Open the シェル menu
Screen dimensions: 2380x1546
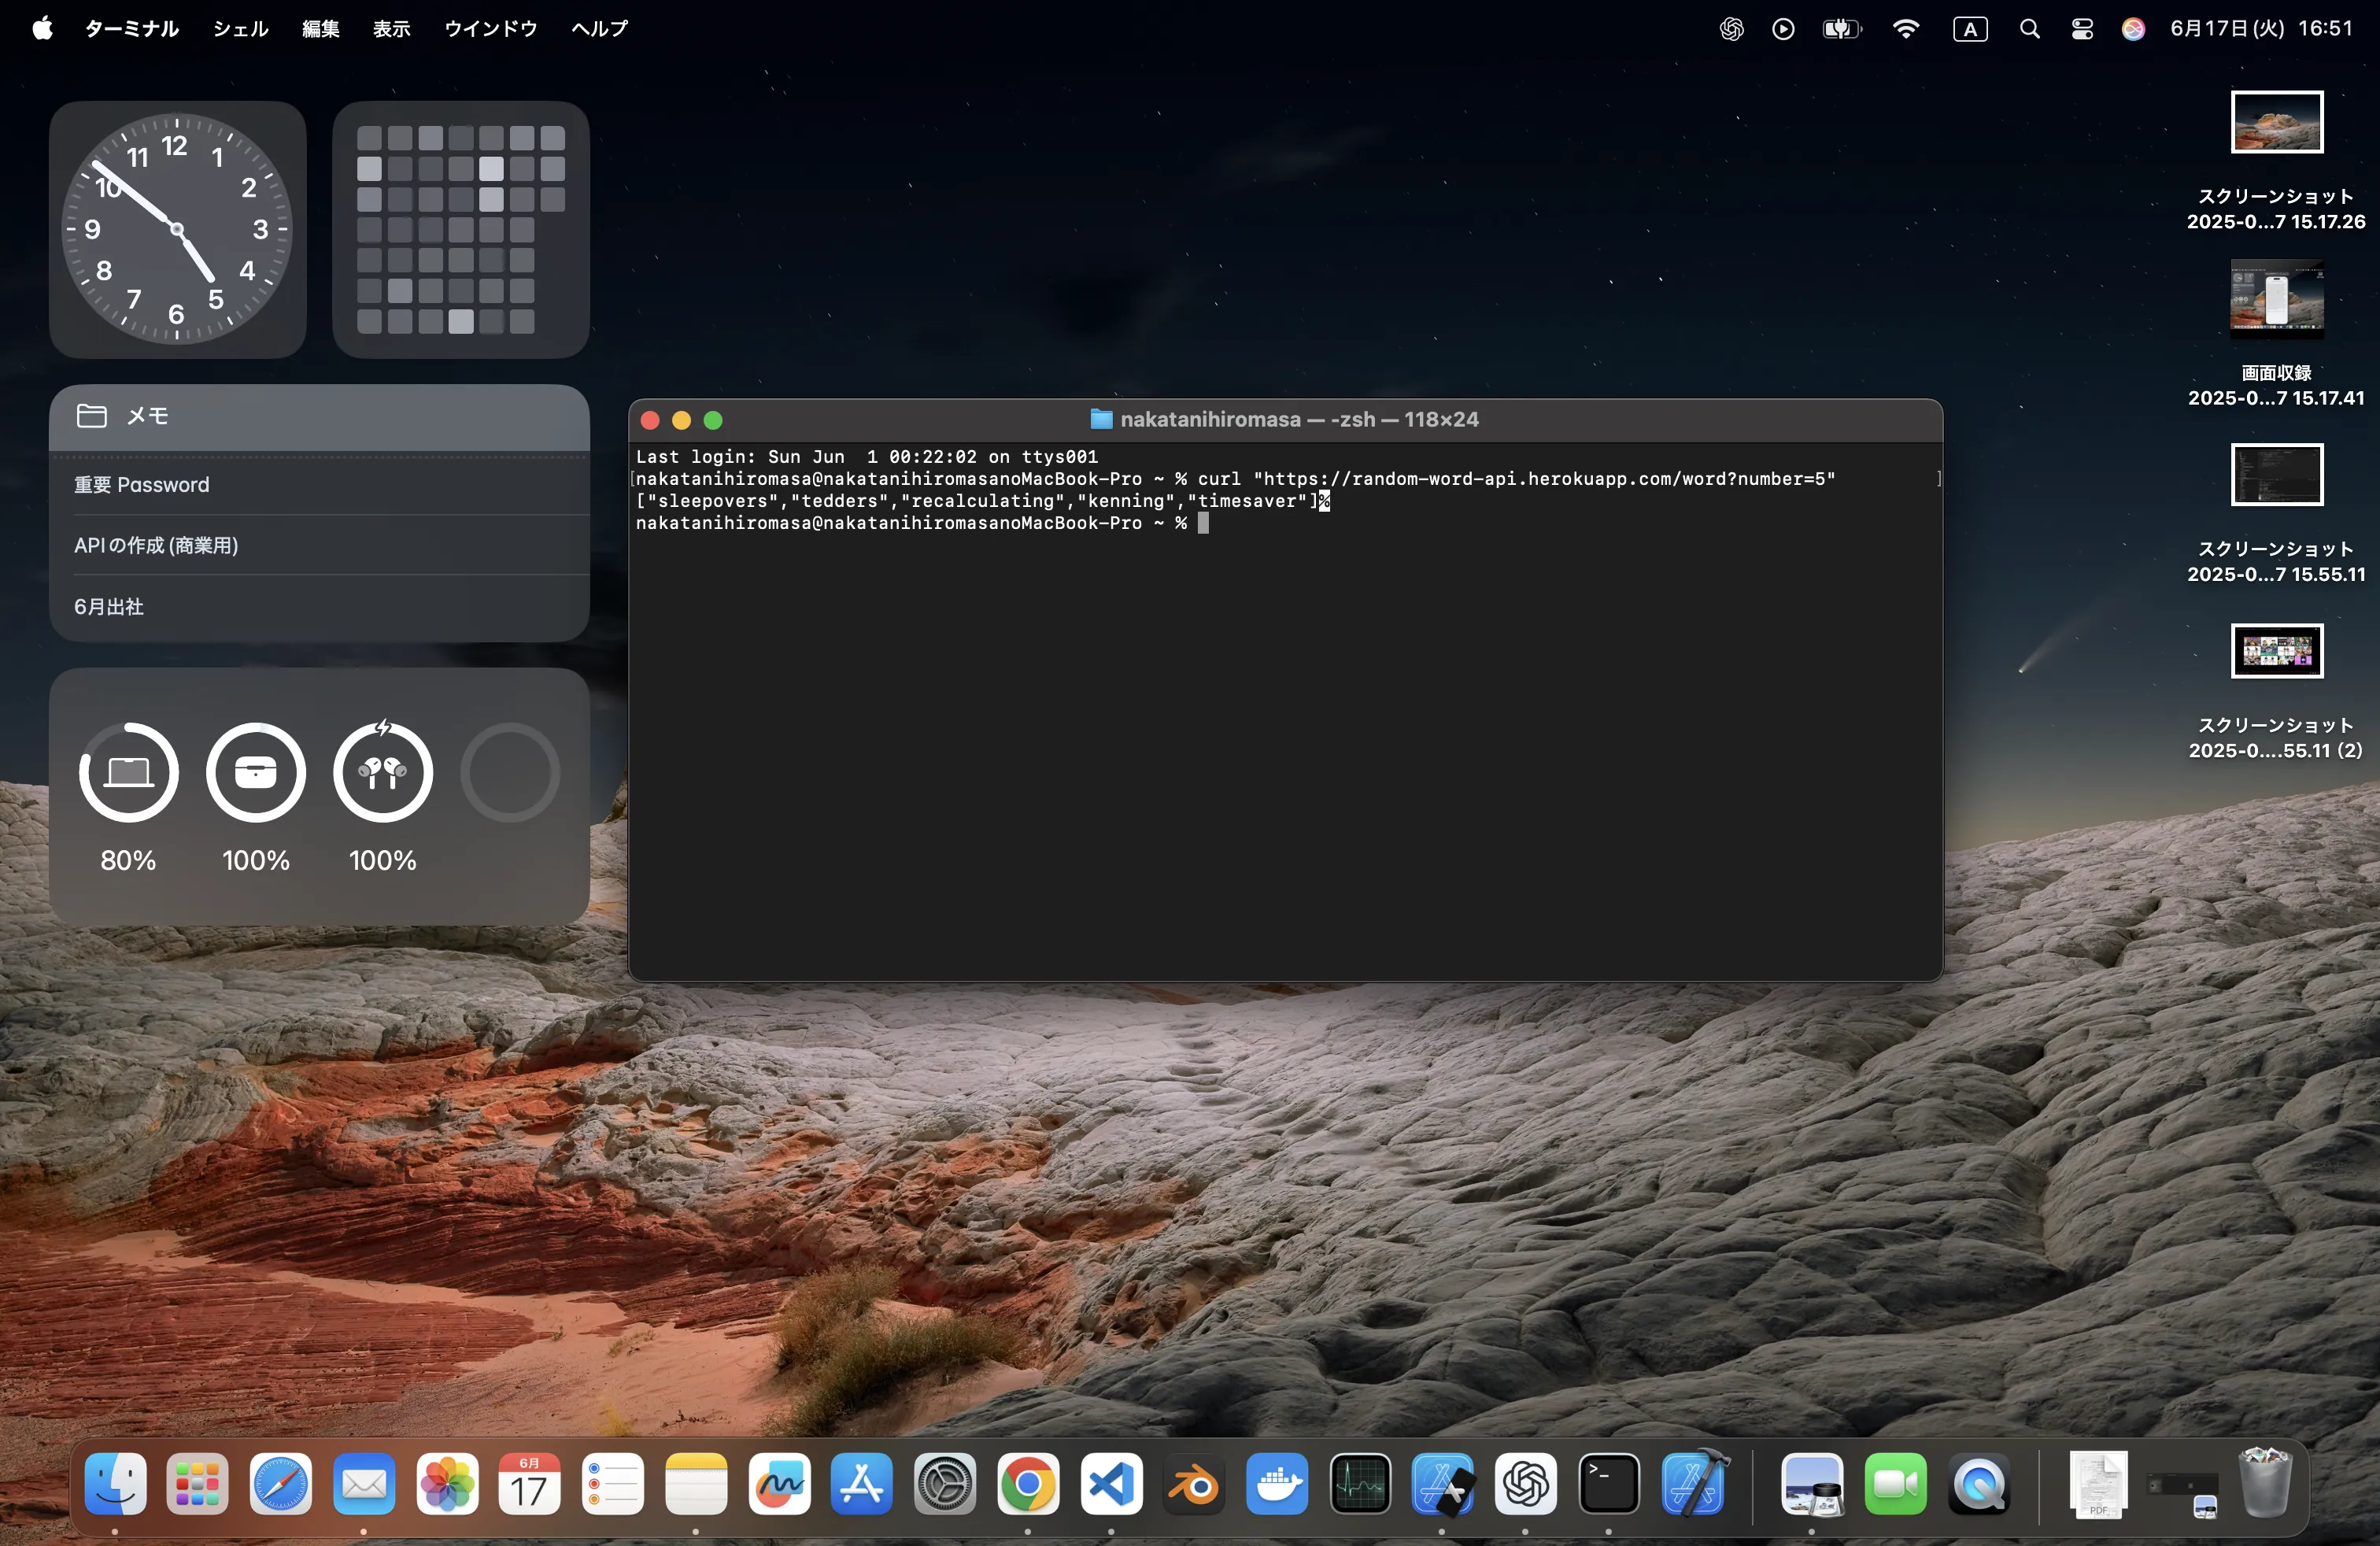240,29
